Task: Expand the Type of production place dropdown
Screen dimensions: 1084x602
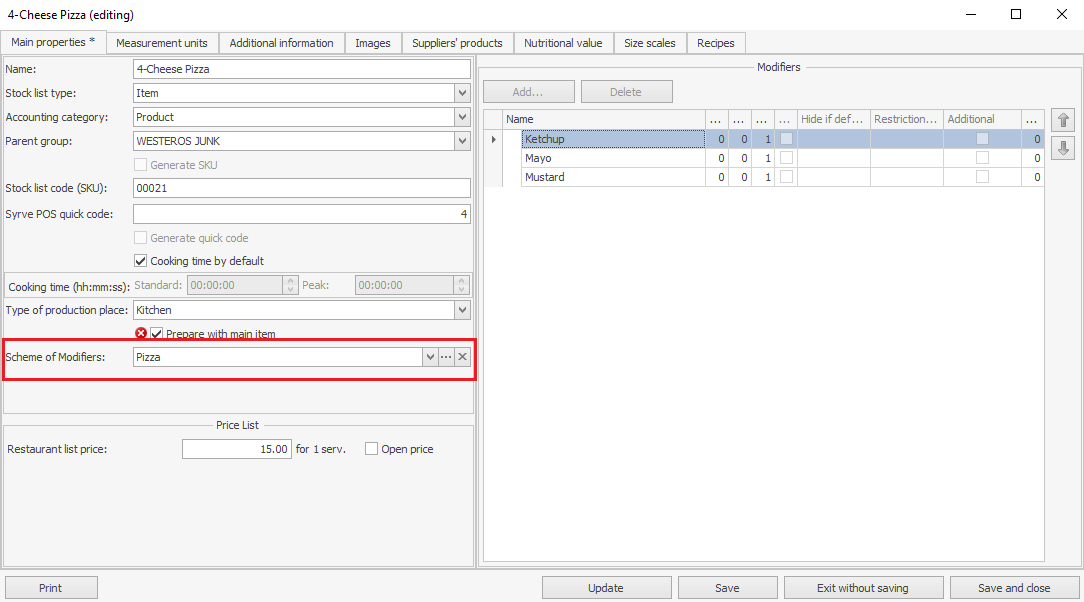Action: coord(462,310)
